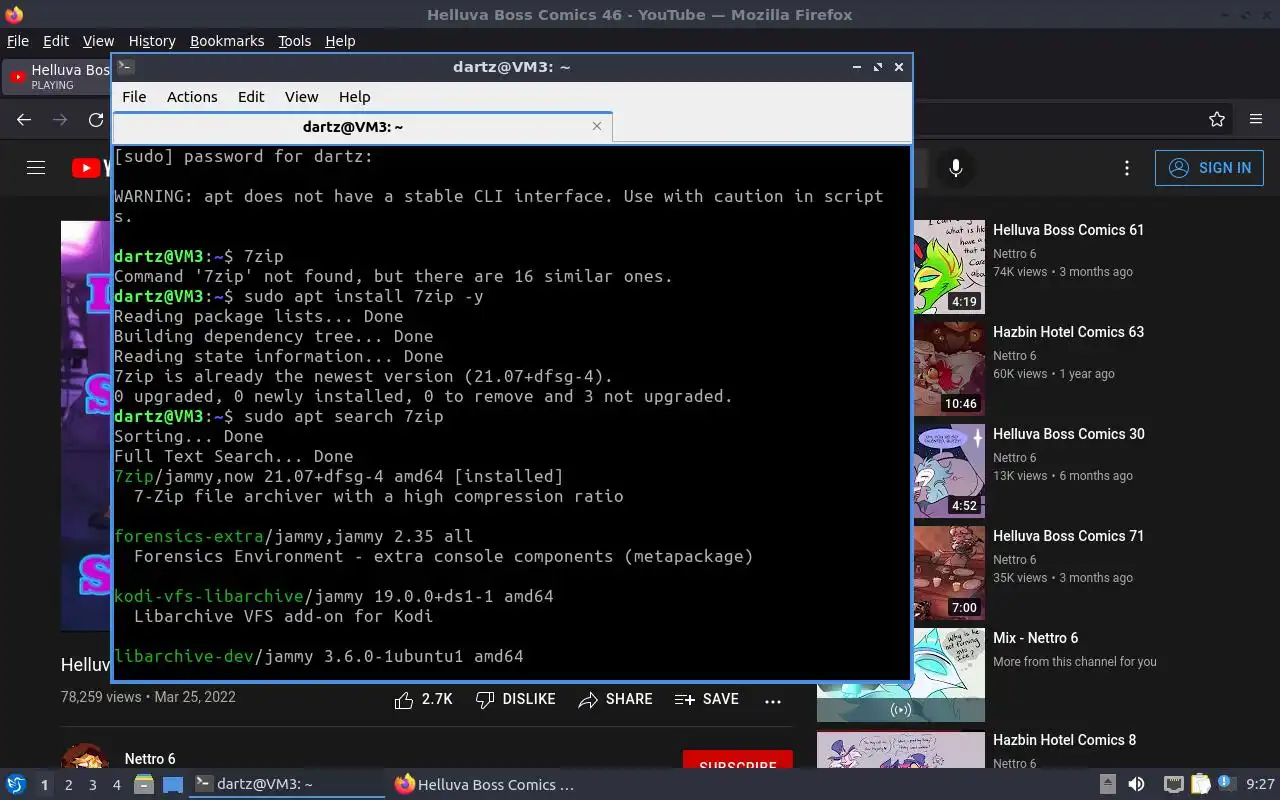The height and width of the screenshot is (800, 1280).
Task: Open Firefox Tools menu
Action: pyautogui.click(x=294, y=41)
